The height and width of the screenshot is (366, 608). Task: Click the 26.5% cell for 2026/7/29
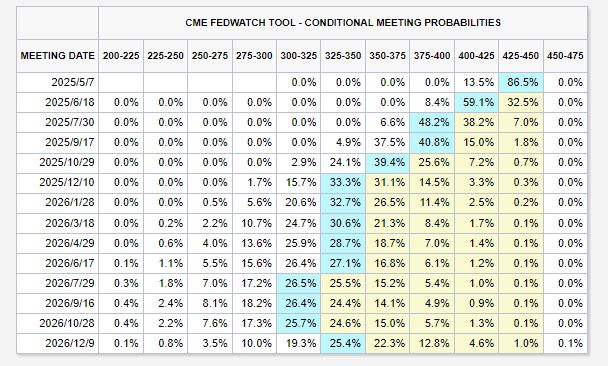pyautogui.click(x=299, y=283)
